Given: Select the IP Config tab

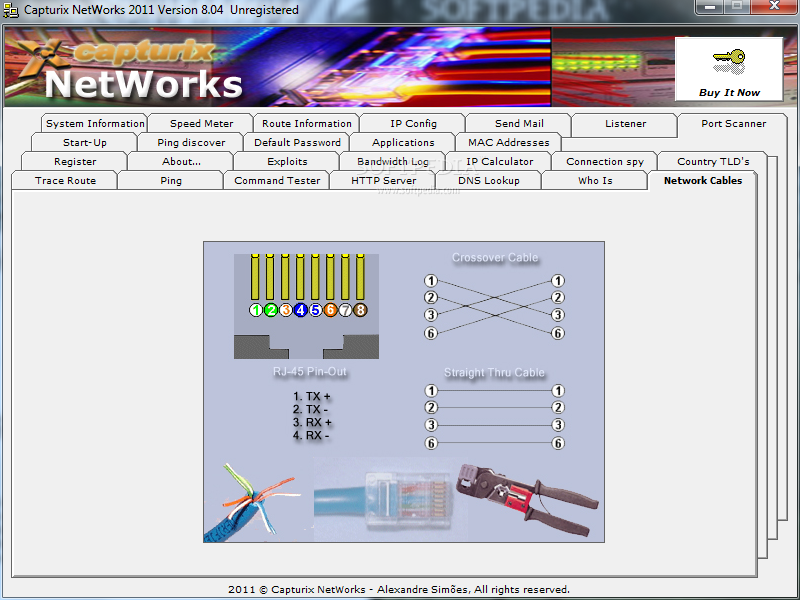Looking at the screenshot, I should [x=413, y=123].
